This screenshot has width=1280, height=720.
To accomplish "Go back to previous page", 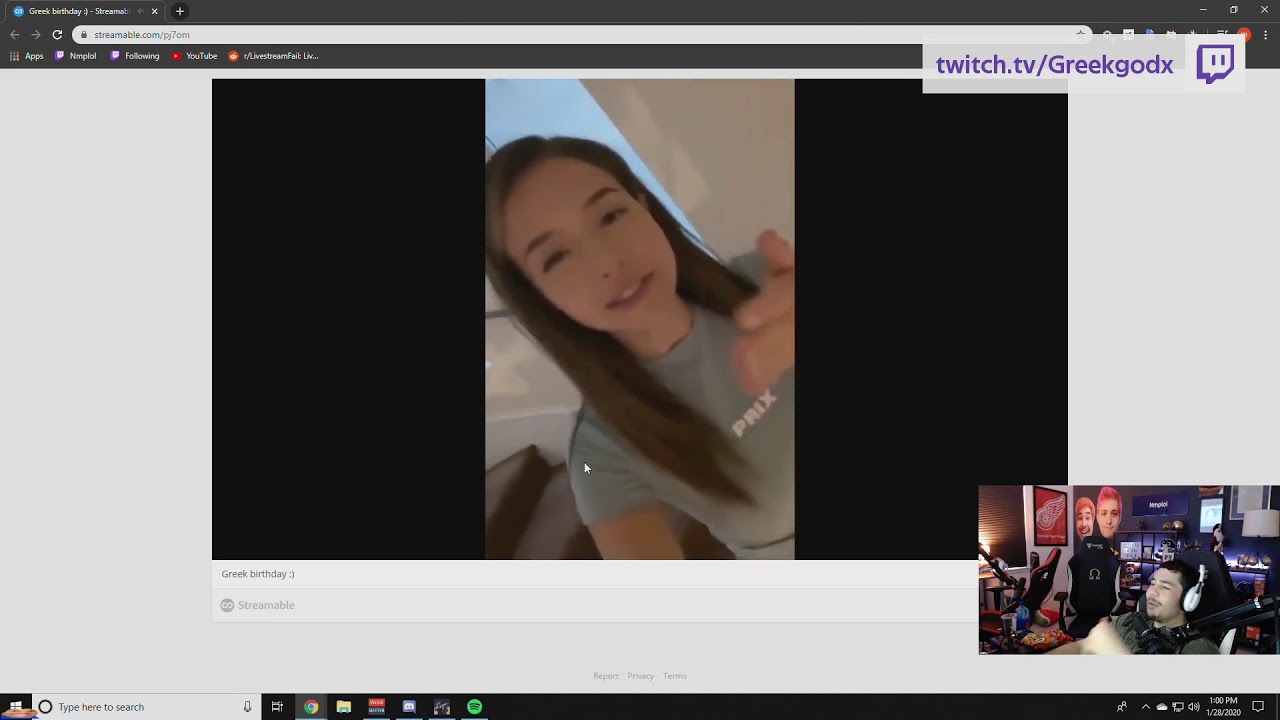I will coord(15,34).
